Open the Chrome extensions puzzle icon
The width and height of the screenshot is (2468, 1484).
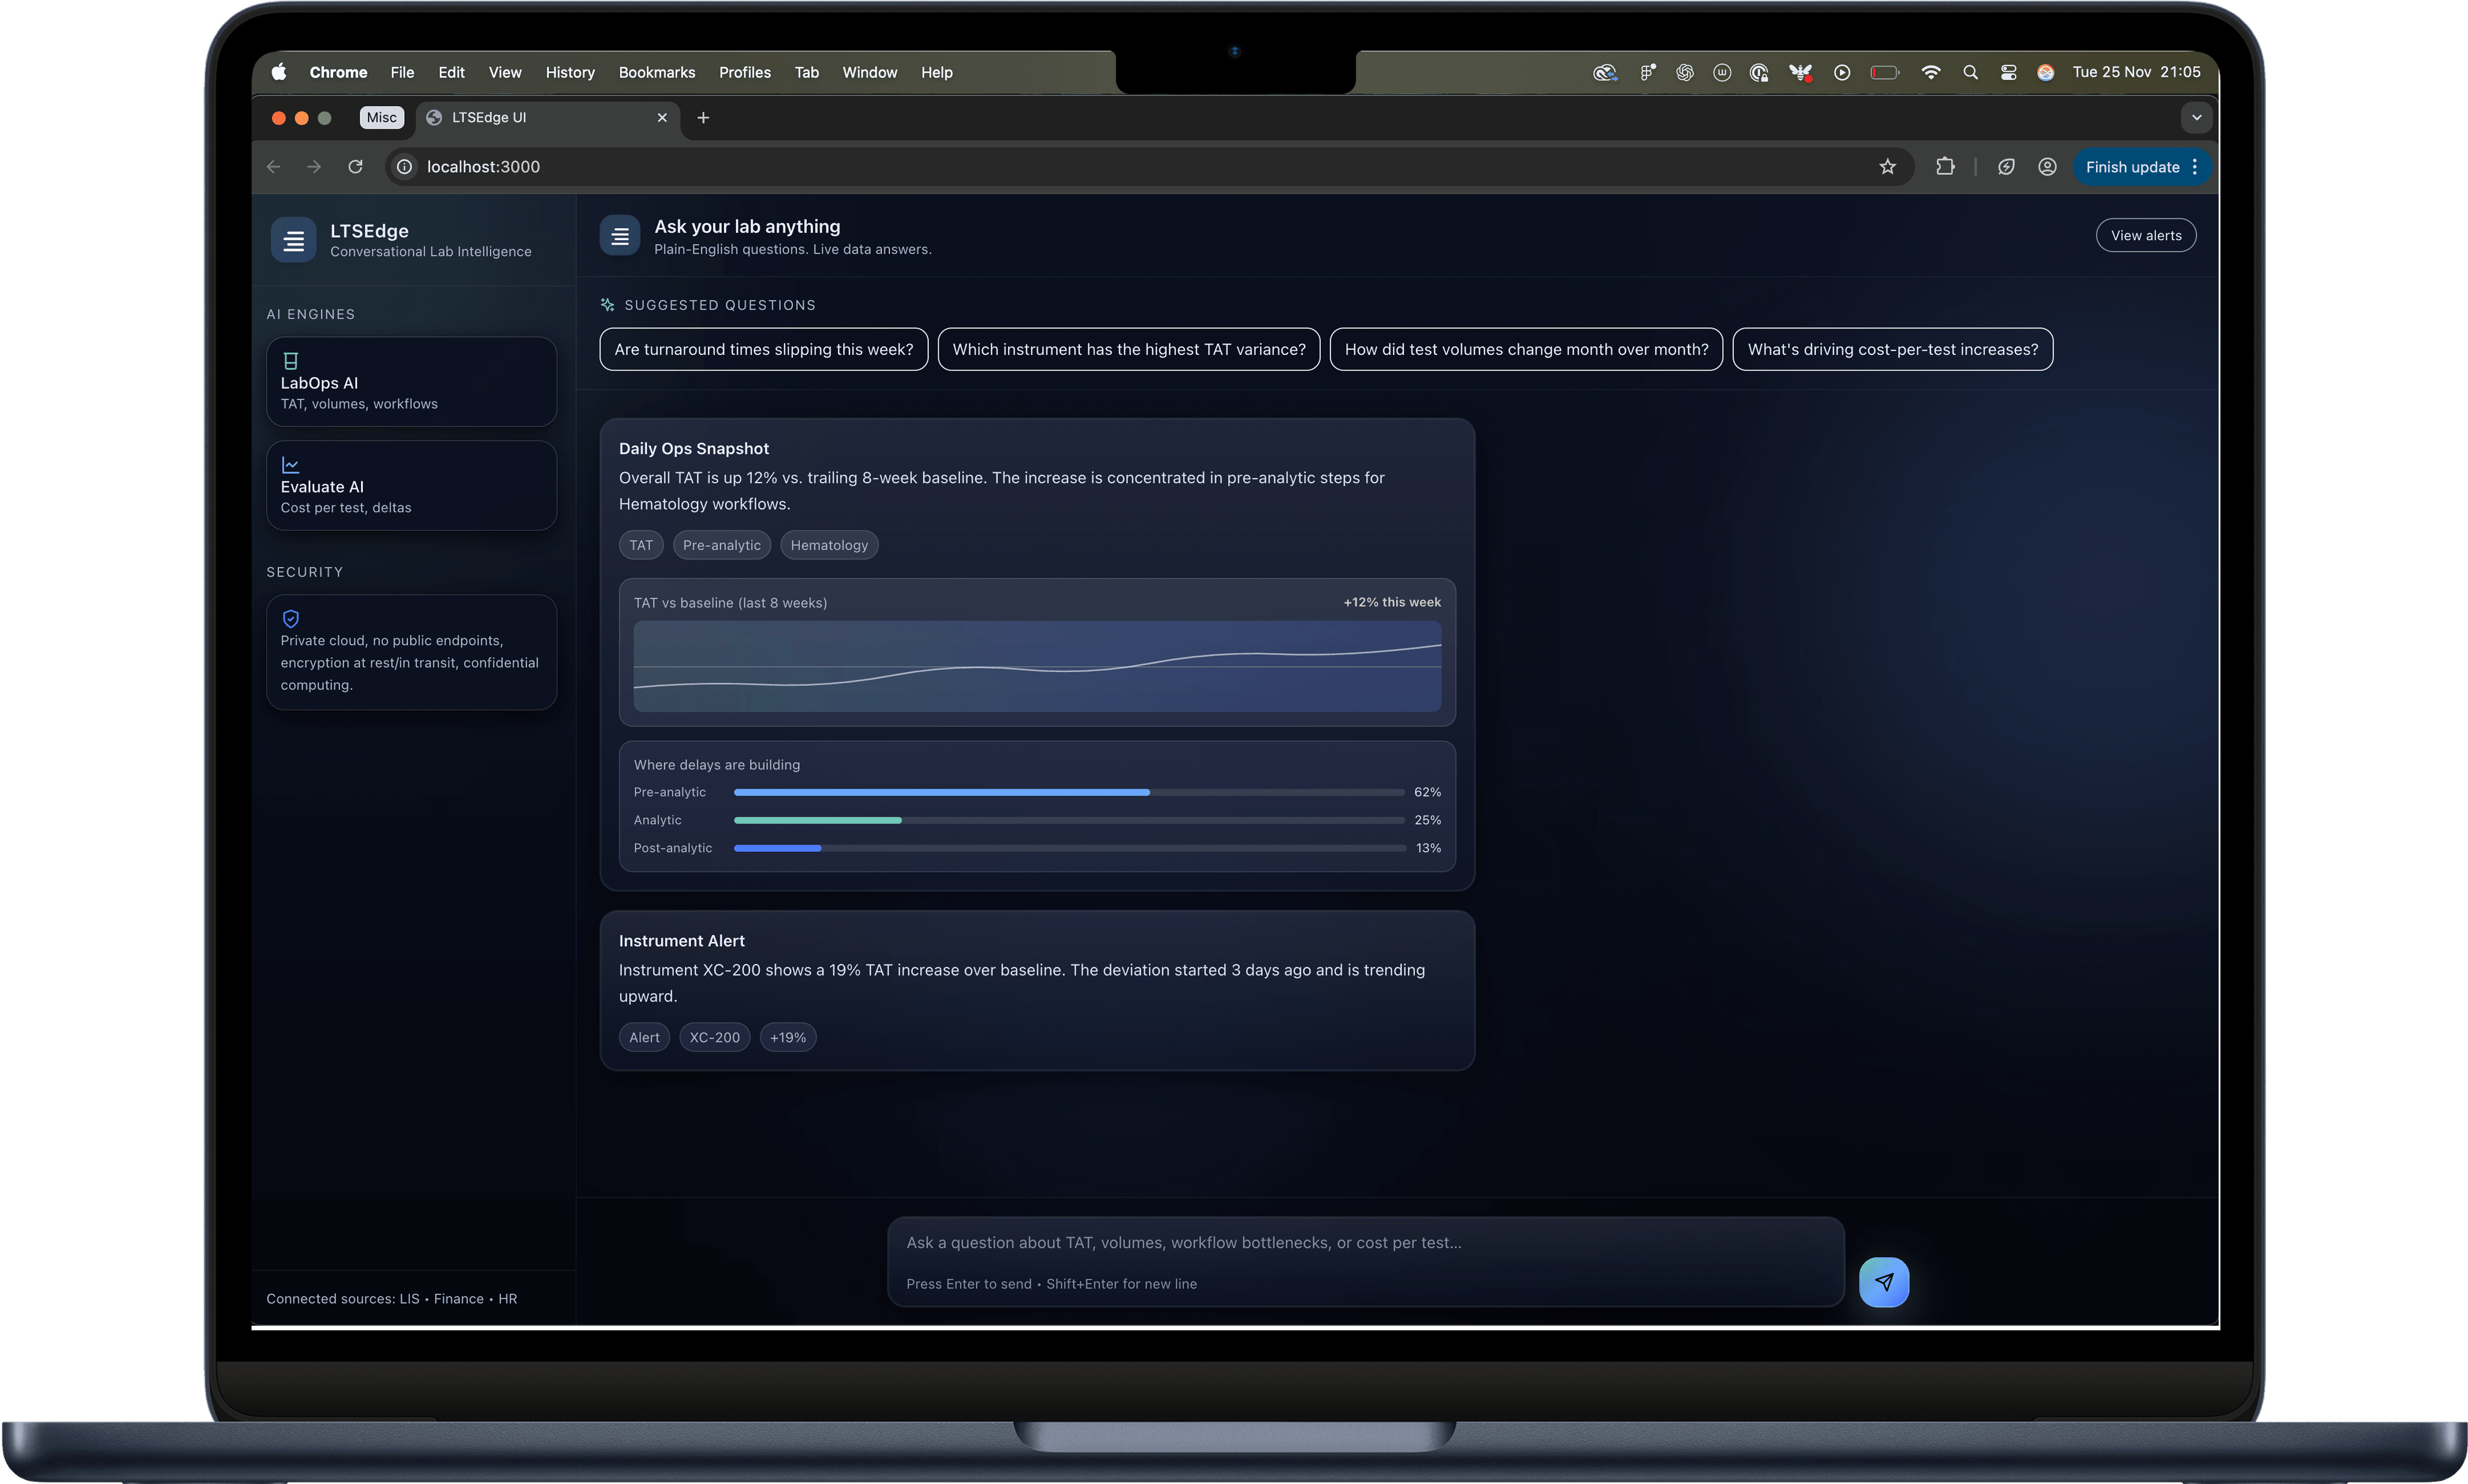coord(1944,167)
